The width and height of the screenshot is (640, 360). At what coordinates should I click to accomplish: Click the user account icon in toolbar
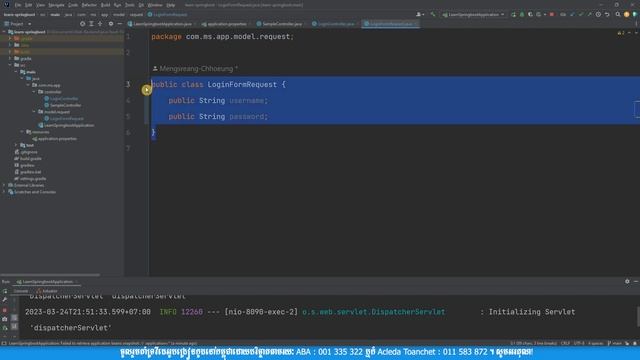point(419,15)
